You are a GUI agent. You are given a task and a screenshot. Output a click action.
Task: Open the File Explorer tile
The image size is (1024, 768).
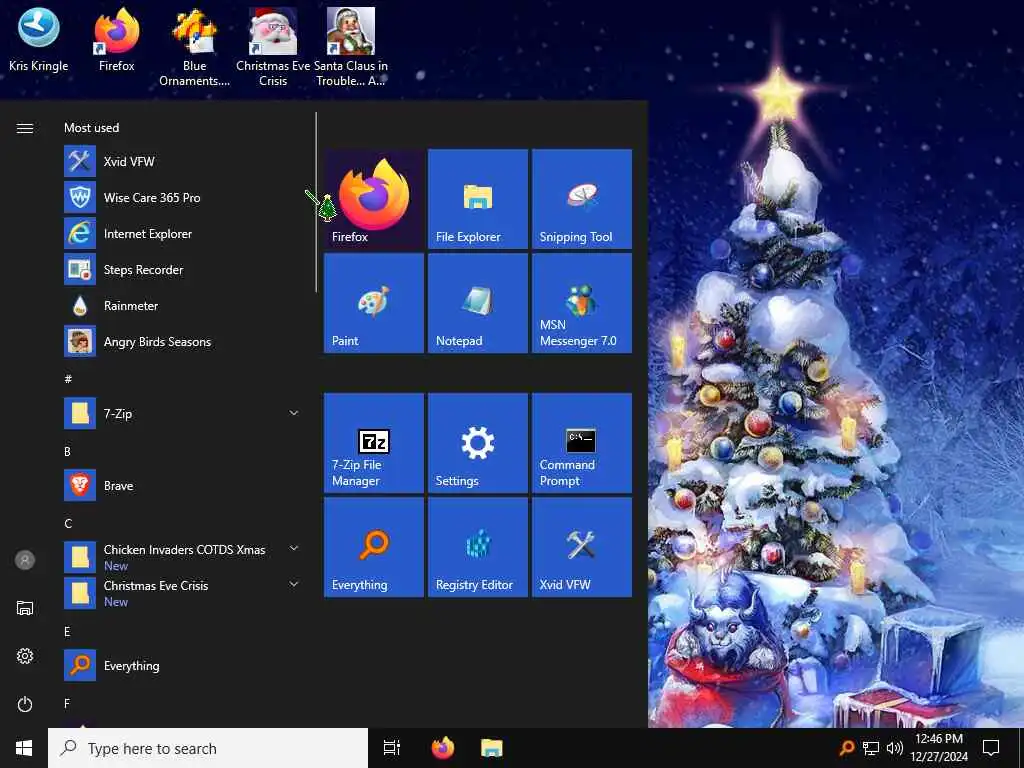click(477, 199)
